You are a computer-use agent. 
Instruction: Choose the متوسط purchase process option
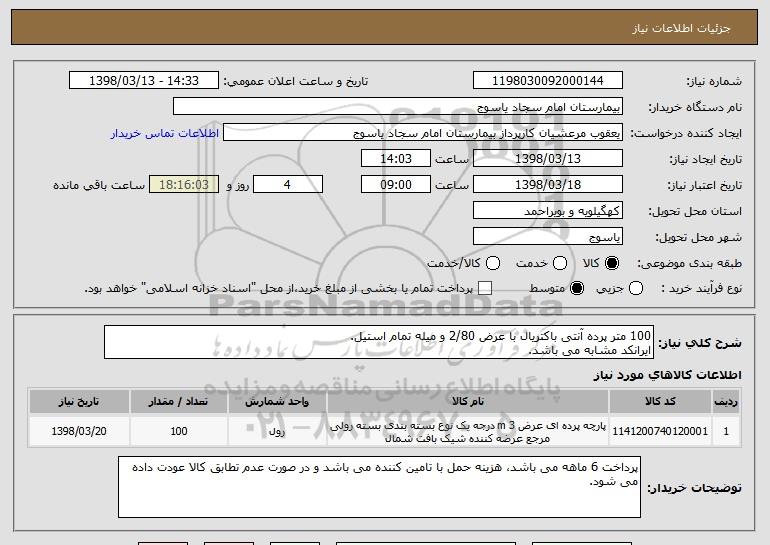pos(577,288)
